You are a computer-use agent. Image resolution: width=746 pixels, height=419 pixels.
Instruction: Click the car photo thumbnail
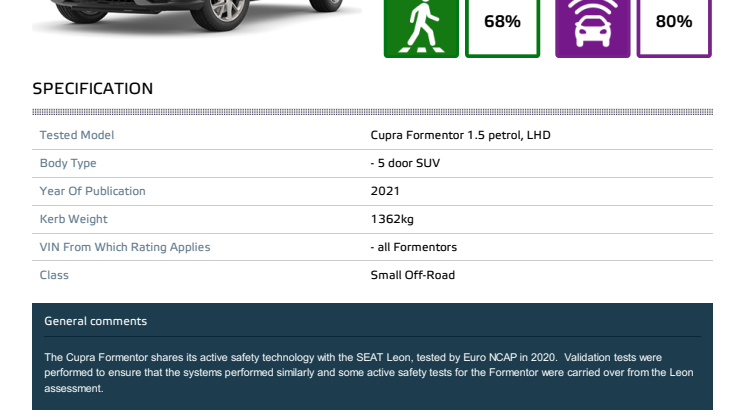(x=196, y=17)
